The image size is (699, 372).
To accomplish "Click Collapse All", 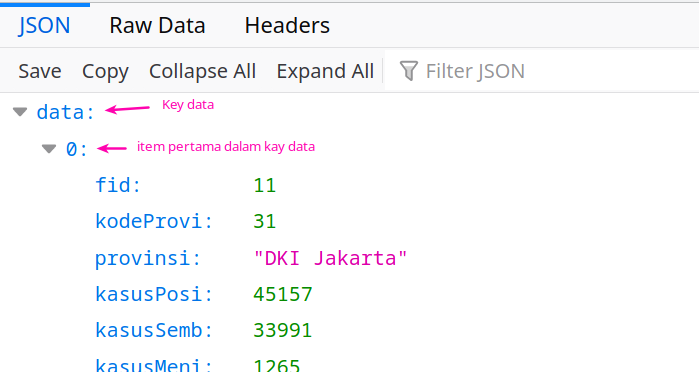I will (x=202, y=71).
